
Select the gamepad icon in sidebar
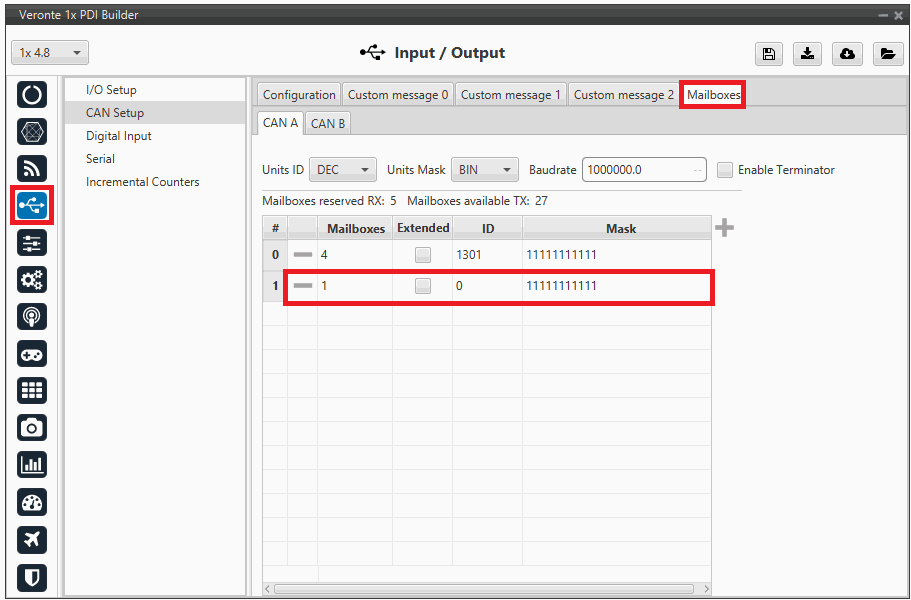(32, 354)
